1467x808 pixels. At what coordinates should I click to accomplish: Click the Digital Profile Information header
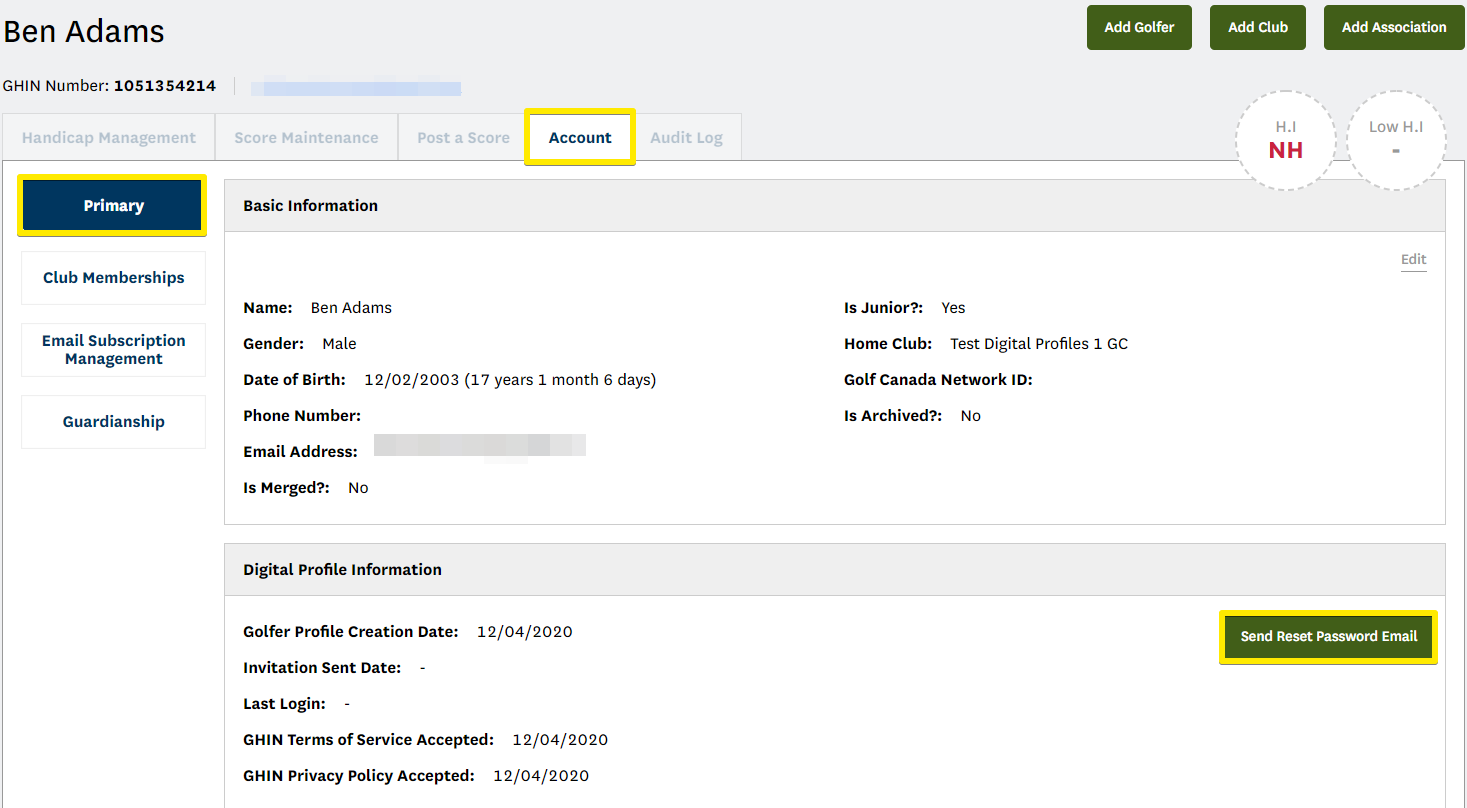point(835,569)
